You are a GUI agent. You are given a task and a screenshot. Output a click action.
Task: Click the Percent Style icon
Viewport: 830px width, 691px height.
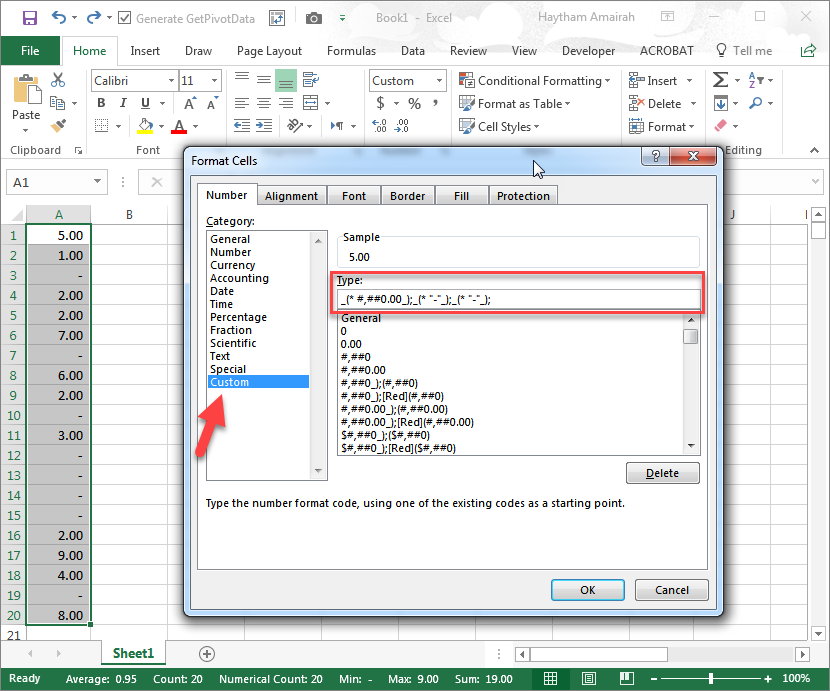point(414,103)
